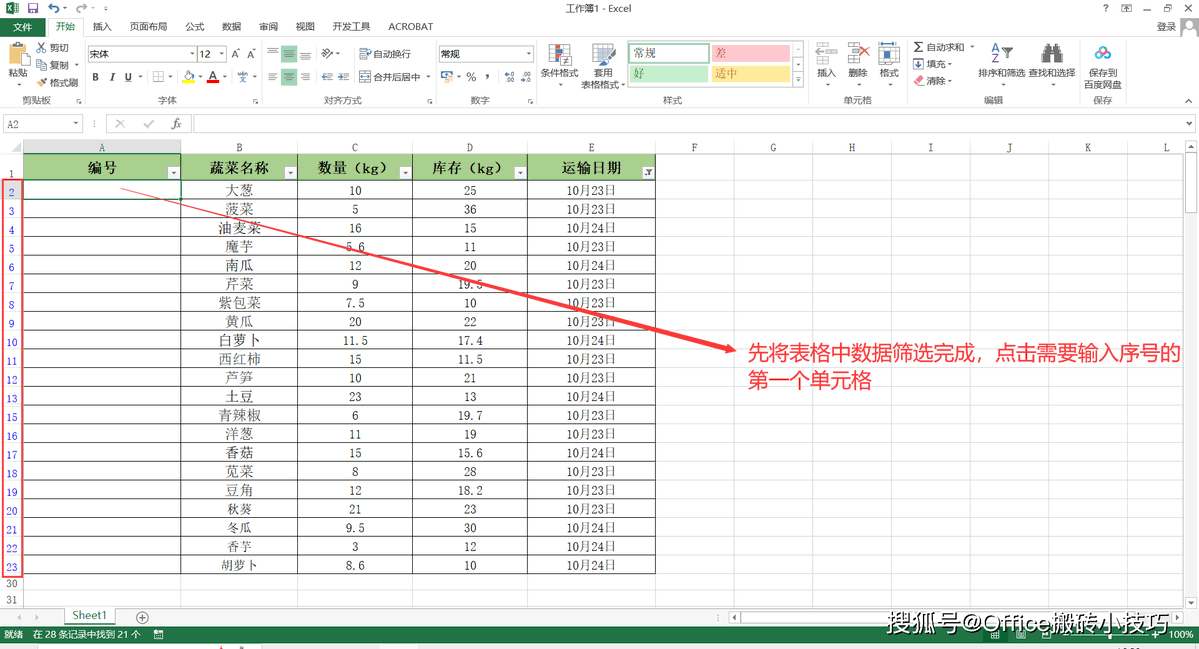Open filter dropdown on 库存（kg） column
This screenshot has width=1199, height=649.
click(x=520, y=173)
